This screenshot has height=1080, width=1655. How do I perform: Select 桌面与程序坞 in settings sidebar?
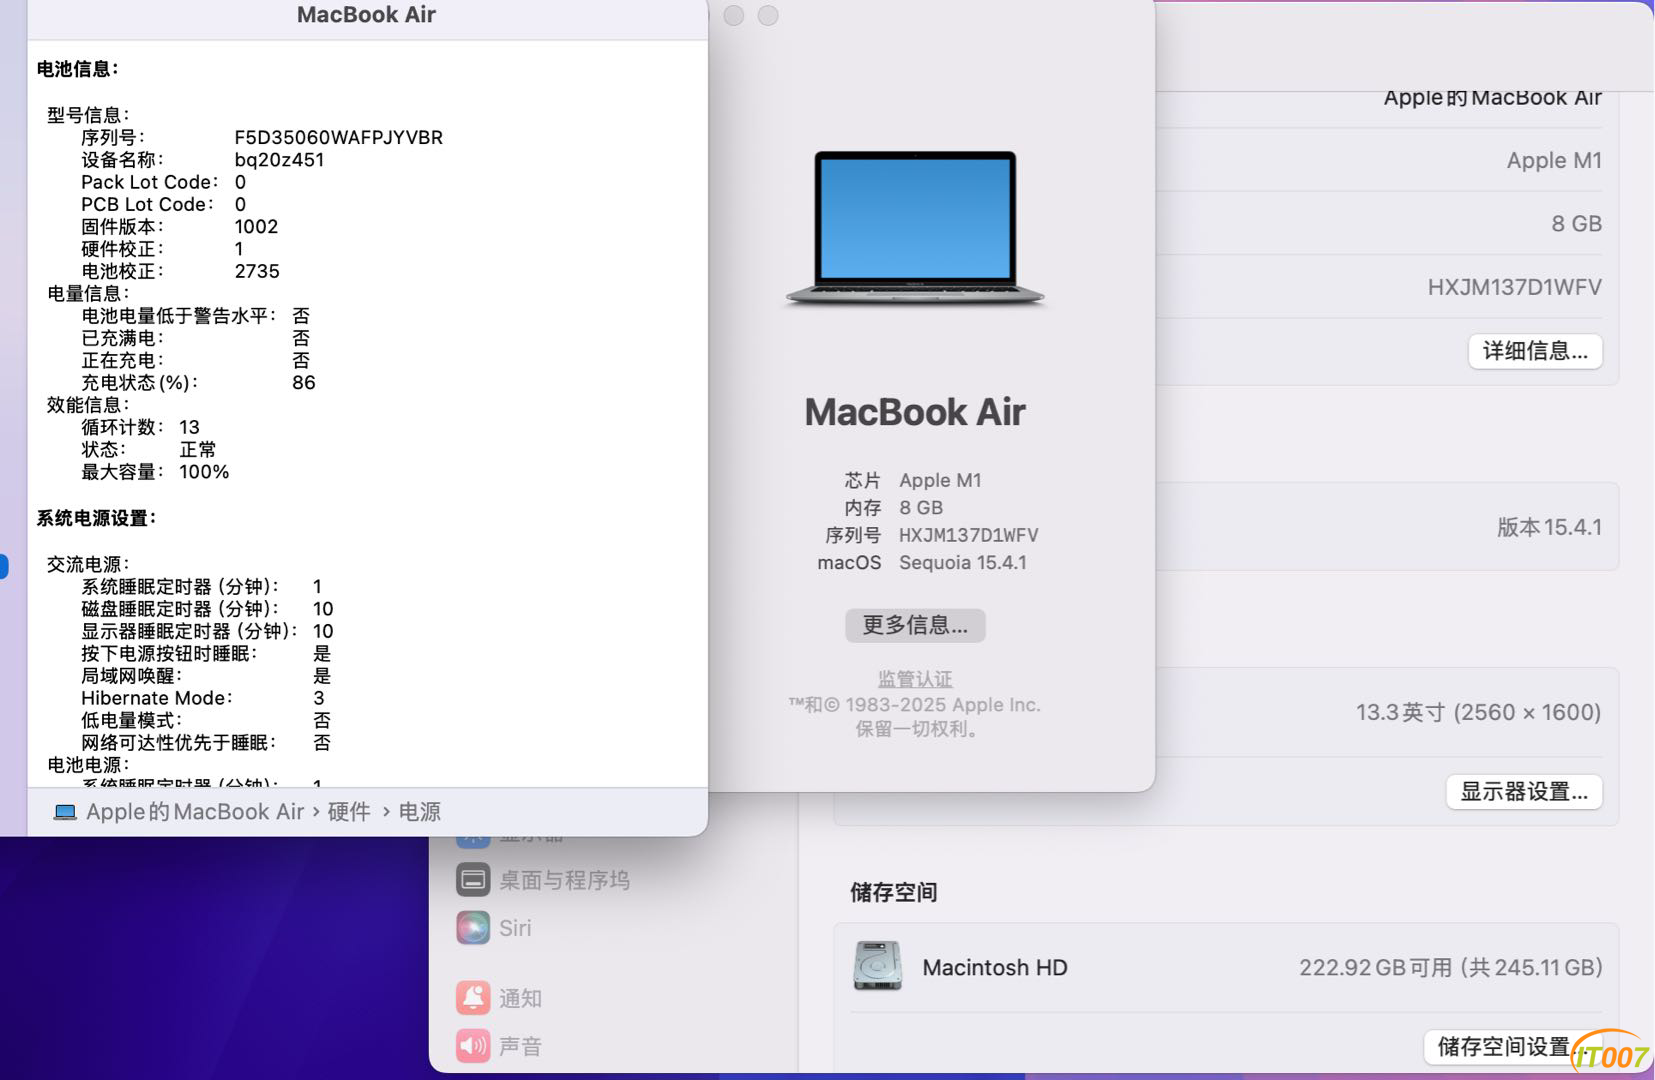(564, 880)
